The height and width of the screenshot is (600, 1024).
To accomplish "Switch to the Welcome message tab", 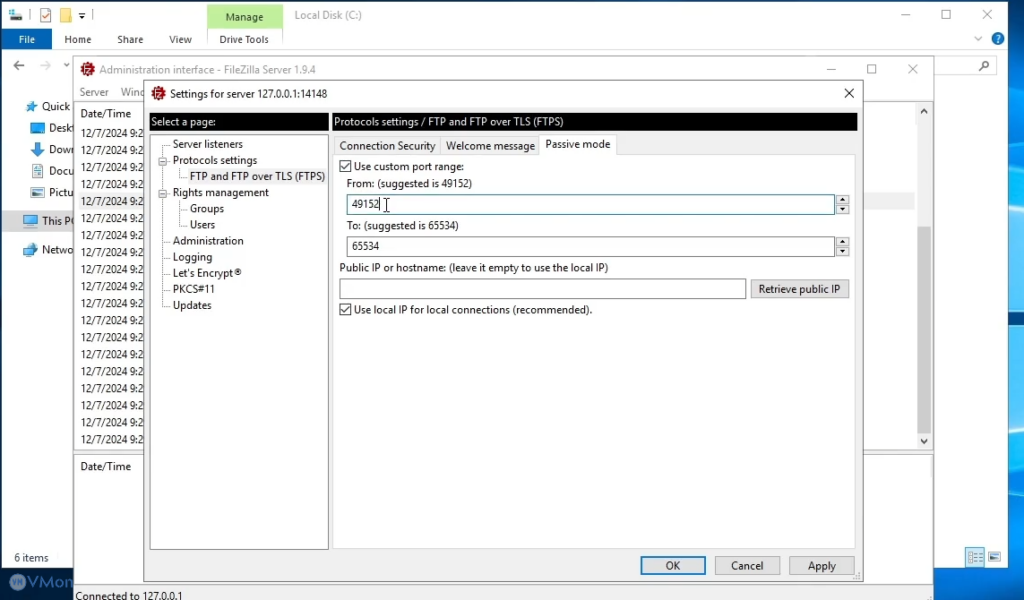I will tap(490, 146).
